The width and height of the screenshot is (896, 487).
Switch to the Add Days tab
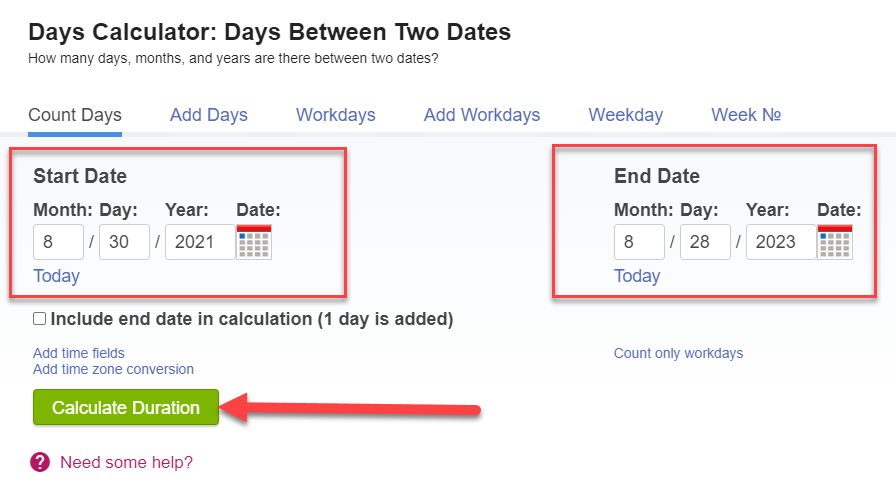(x=209, y=115)
